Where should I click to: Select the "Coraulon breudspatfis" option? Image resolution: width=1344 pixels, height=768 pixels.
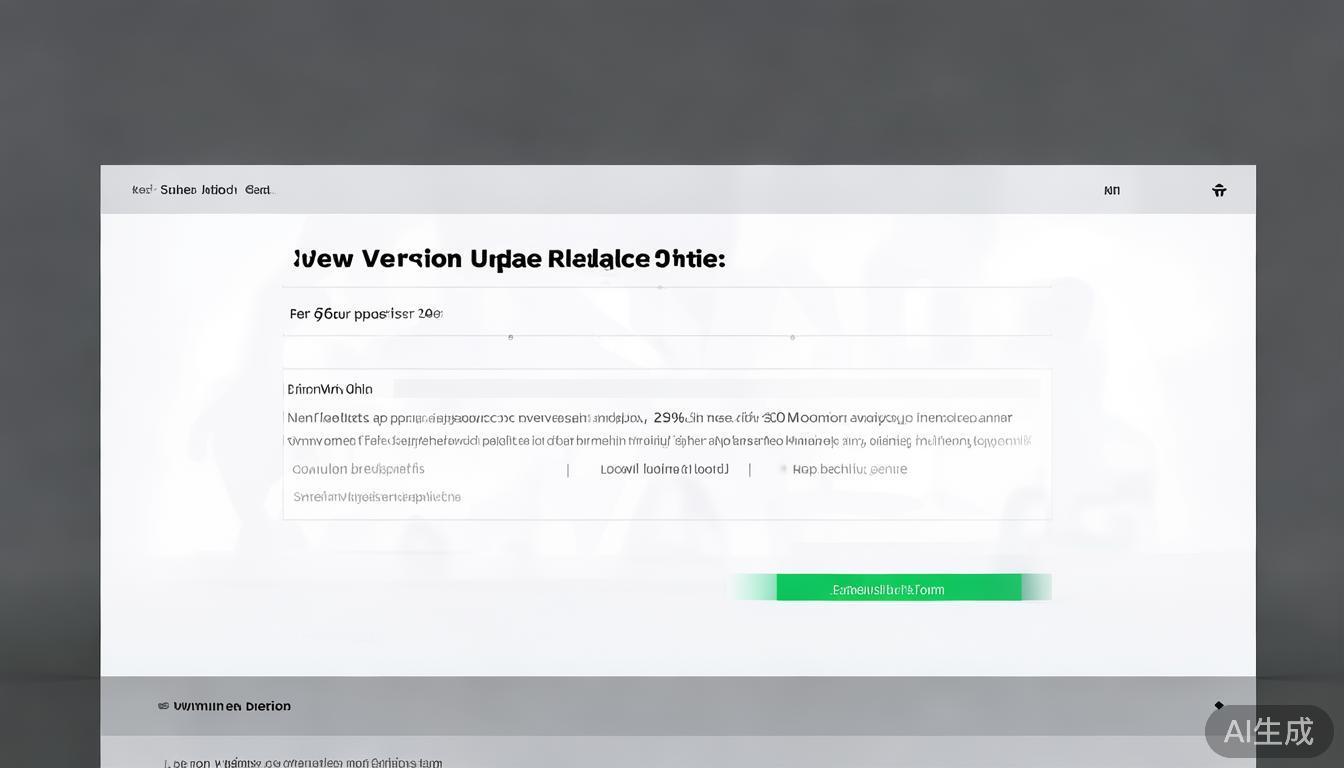point(358,469)
